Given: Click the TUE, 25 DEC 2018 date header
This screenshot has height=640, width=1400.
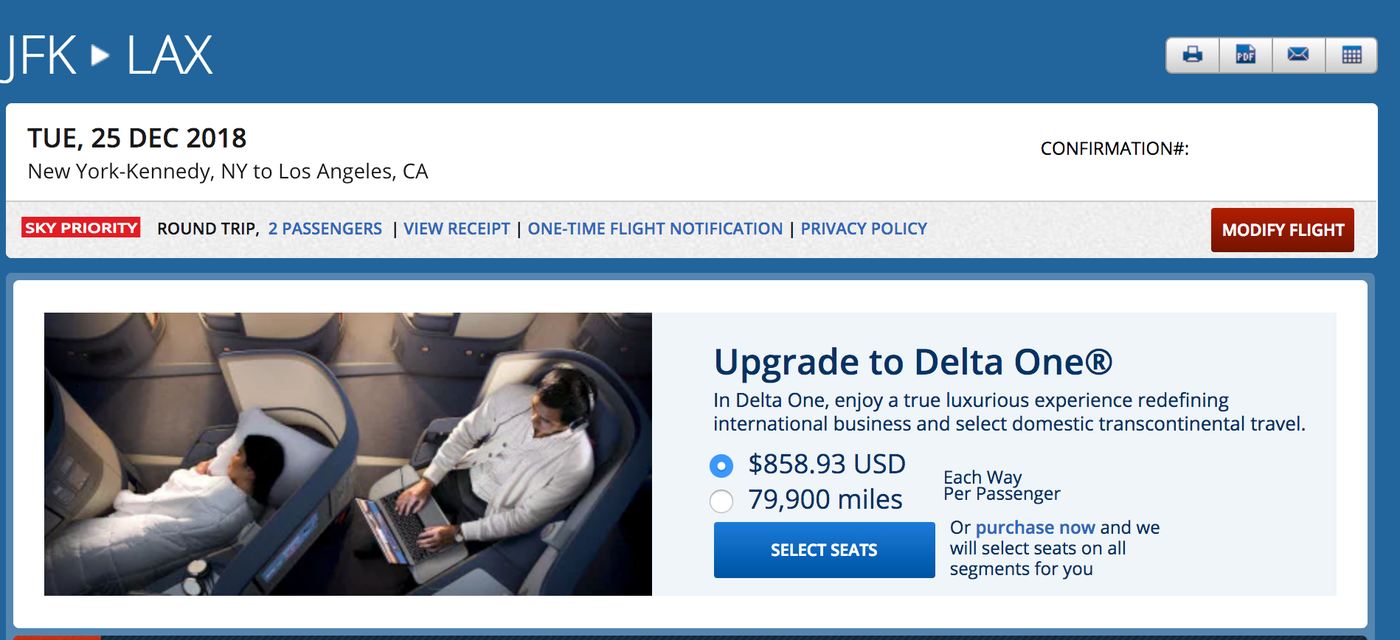Looking at the screenshot, I should (x=137, y=137).
